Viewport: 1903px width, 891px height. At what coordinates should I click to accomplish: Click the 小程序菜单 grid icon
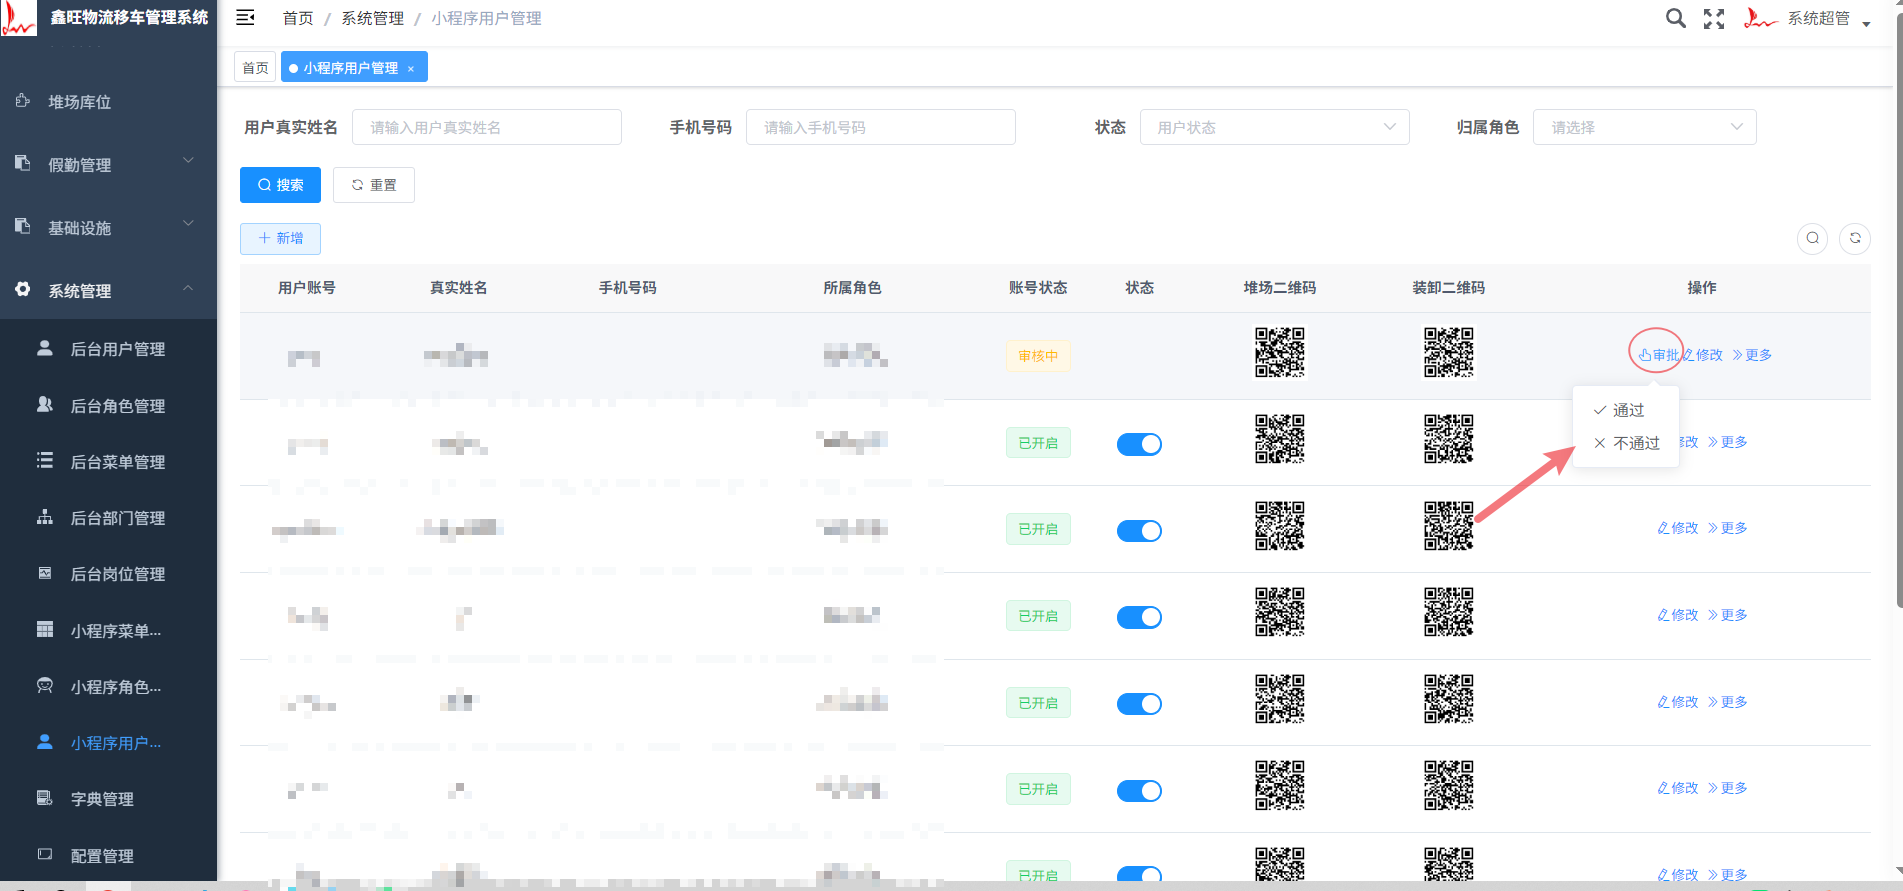tap(45, 630)
